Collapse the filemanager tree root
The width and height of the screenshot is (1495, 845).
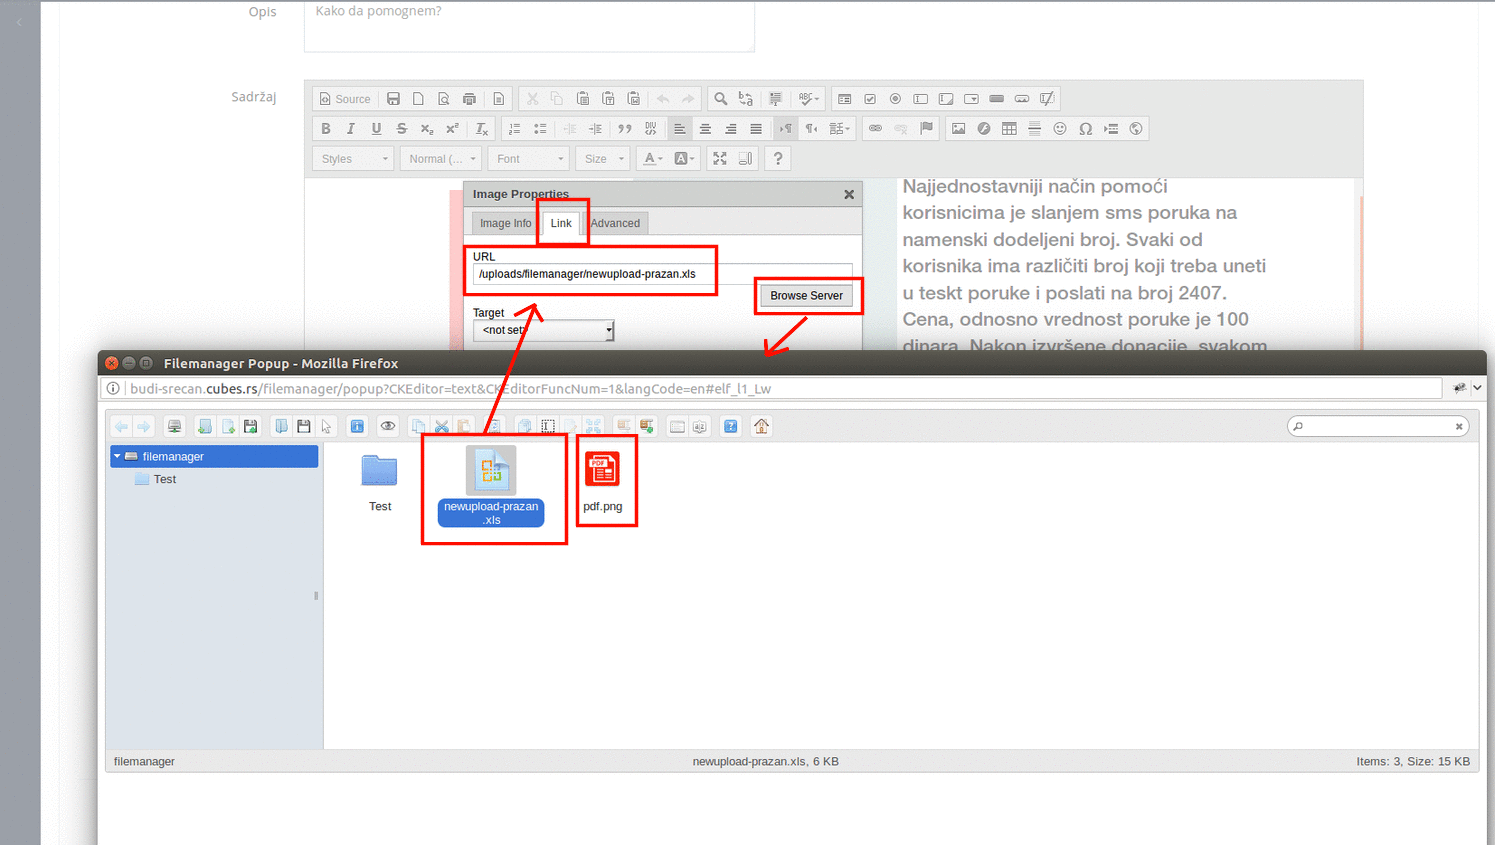click(117, 456)
